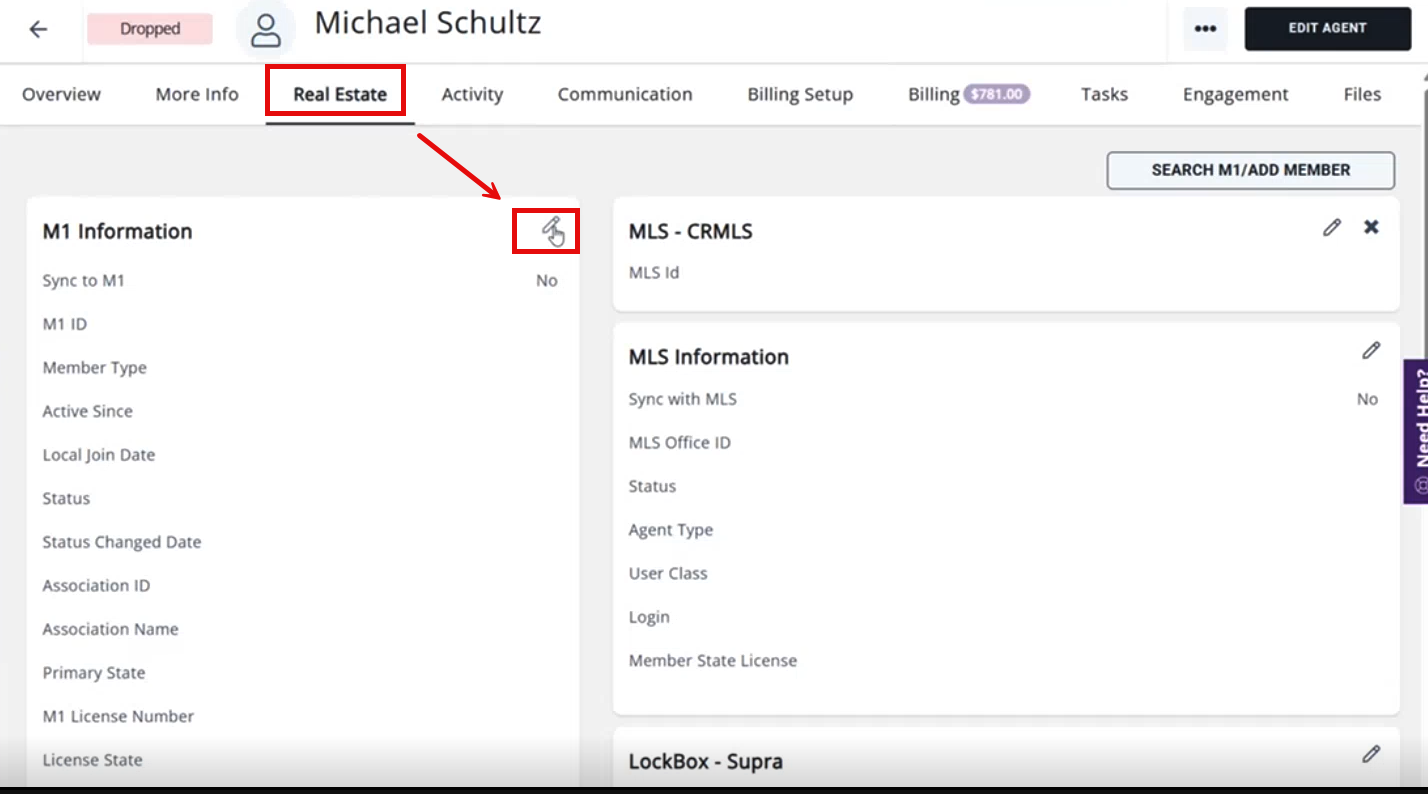Click the MLS - CRMLS heading

coord(690,231)
